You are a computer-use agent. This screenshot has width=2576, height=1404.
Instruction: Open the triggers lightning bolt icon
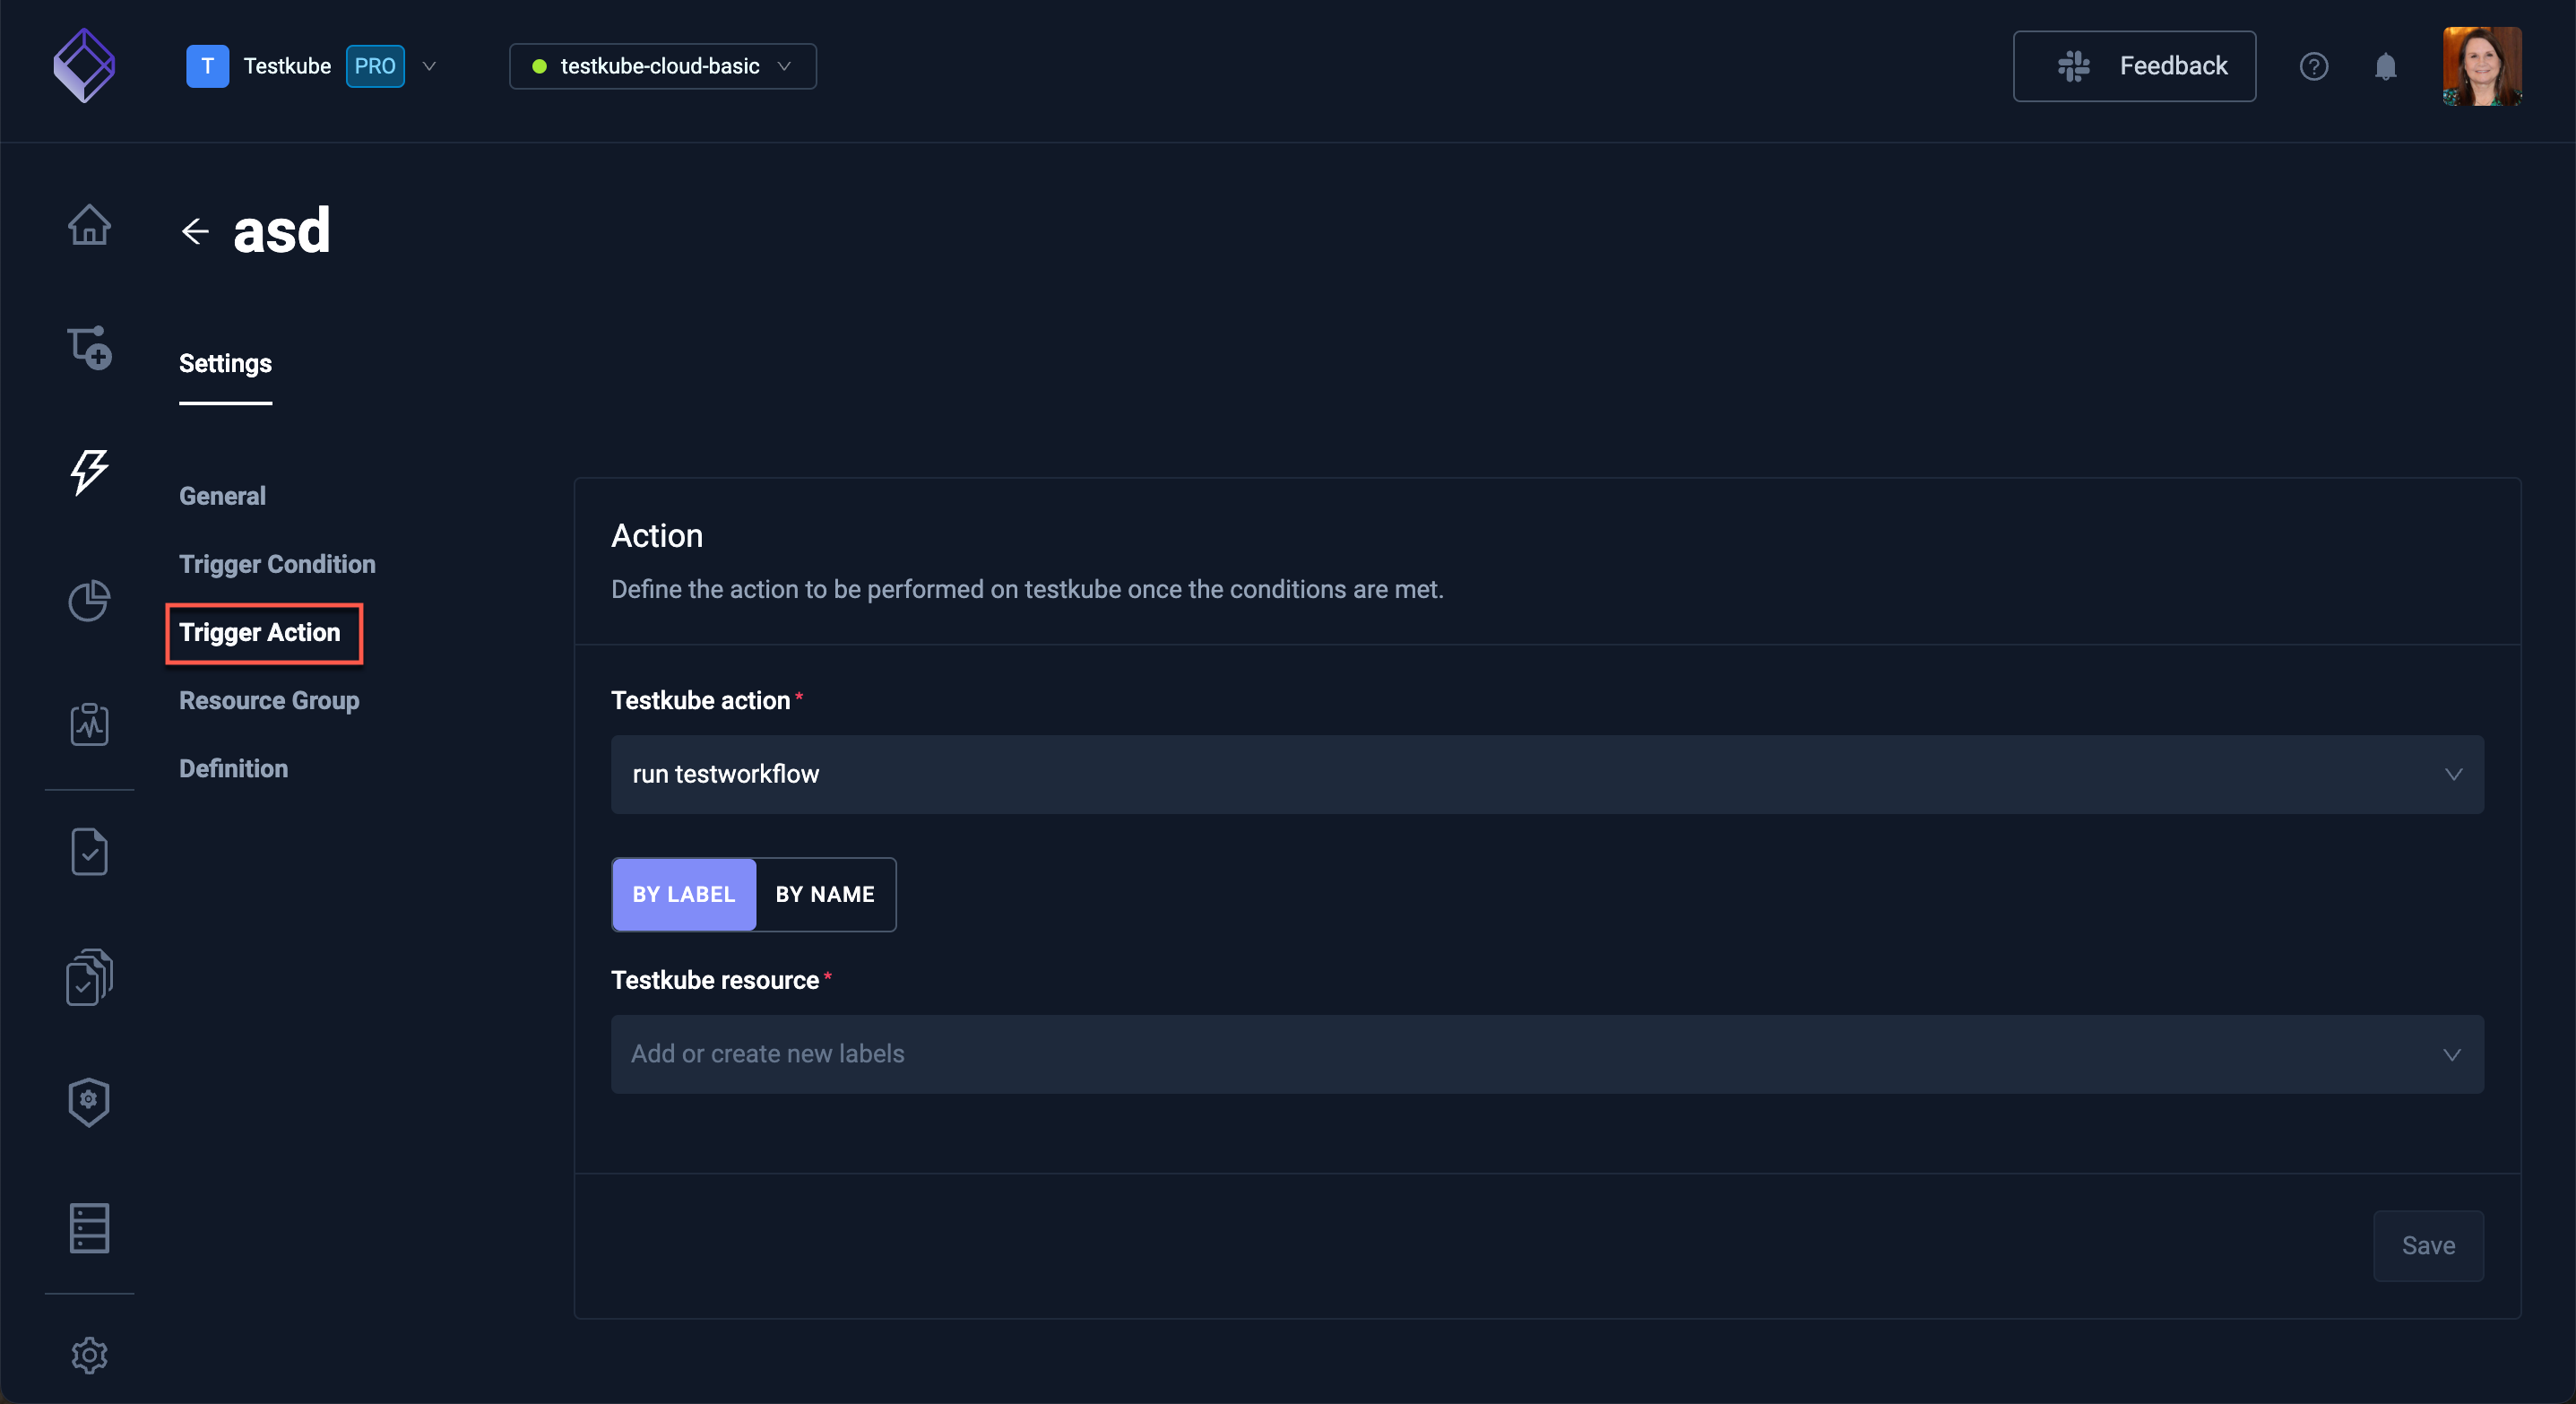click(x=89, y=471)
